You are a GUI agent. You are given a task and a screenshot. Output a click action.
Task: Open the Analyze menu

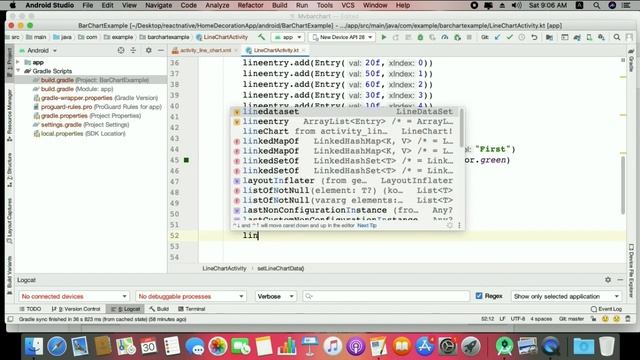click(x=217, y=5)
